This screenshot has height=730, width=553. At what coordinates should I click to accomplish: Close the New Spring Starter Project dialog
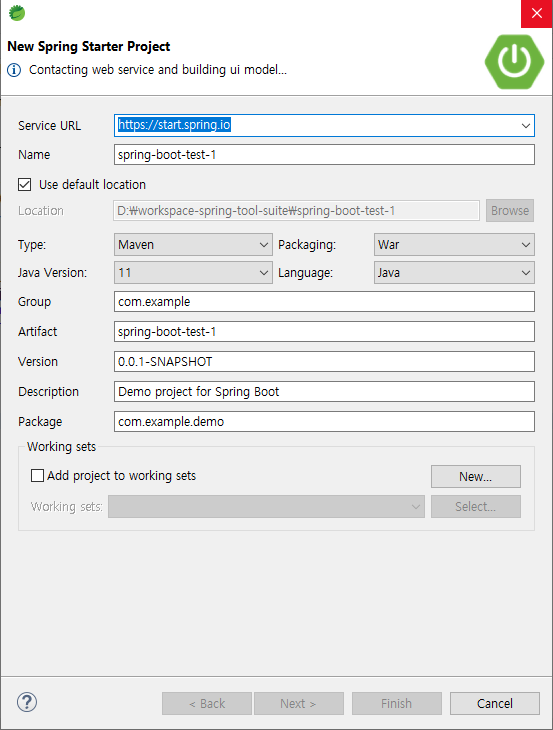coord(537,14)
